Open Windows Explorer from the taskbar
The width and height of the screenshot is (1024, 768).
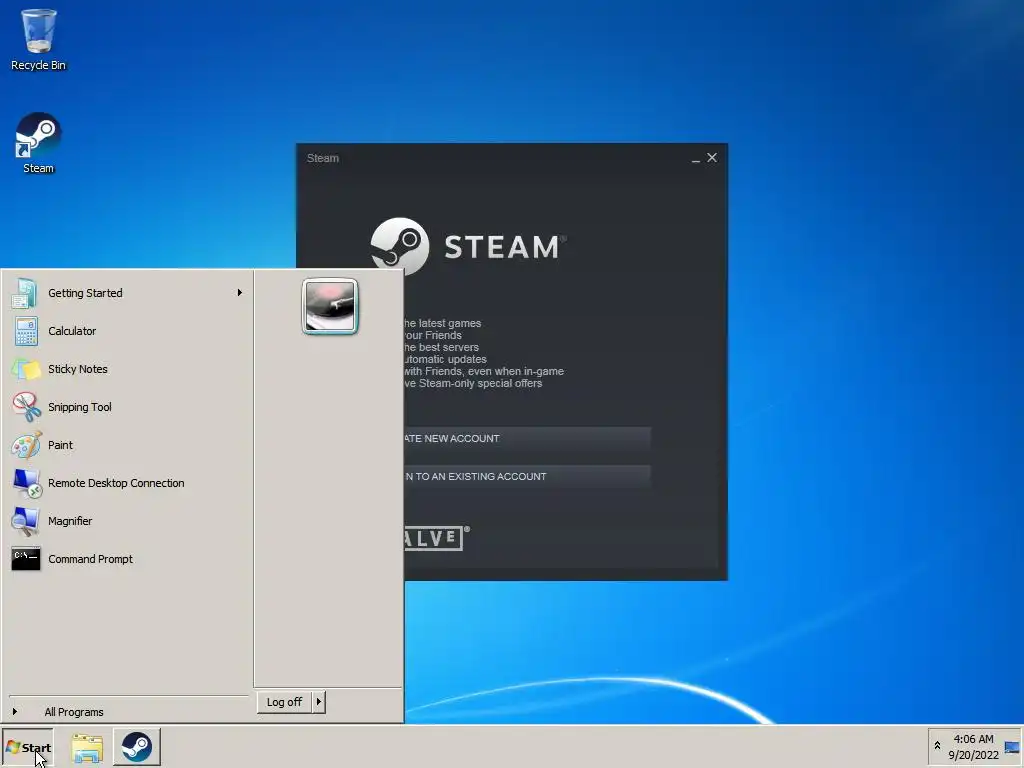(87, 748)
